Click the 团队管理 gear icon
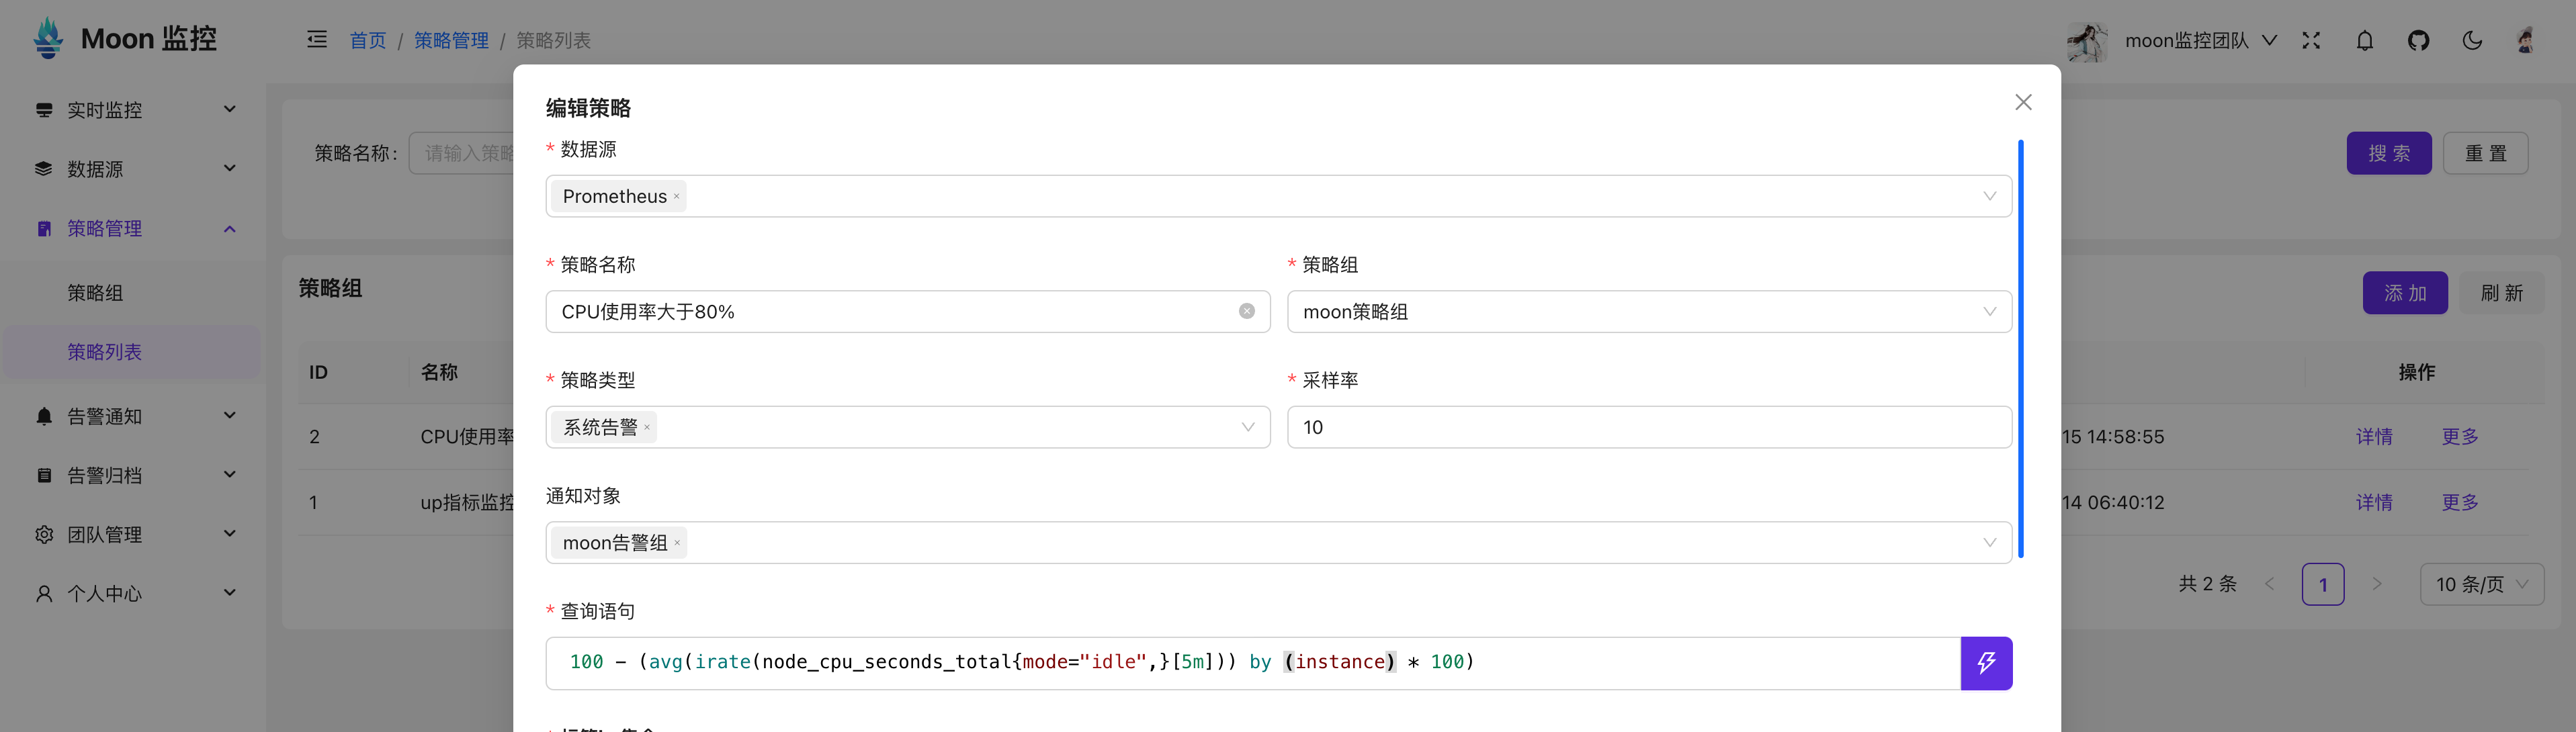This screenshot has width=2576, height=732. pos(44,535)
